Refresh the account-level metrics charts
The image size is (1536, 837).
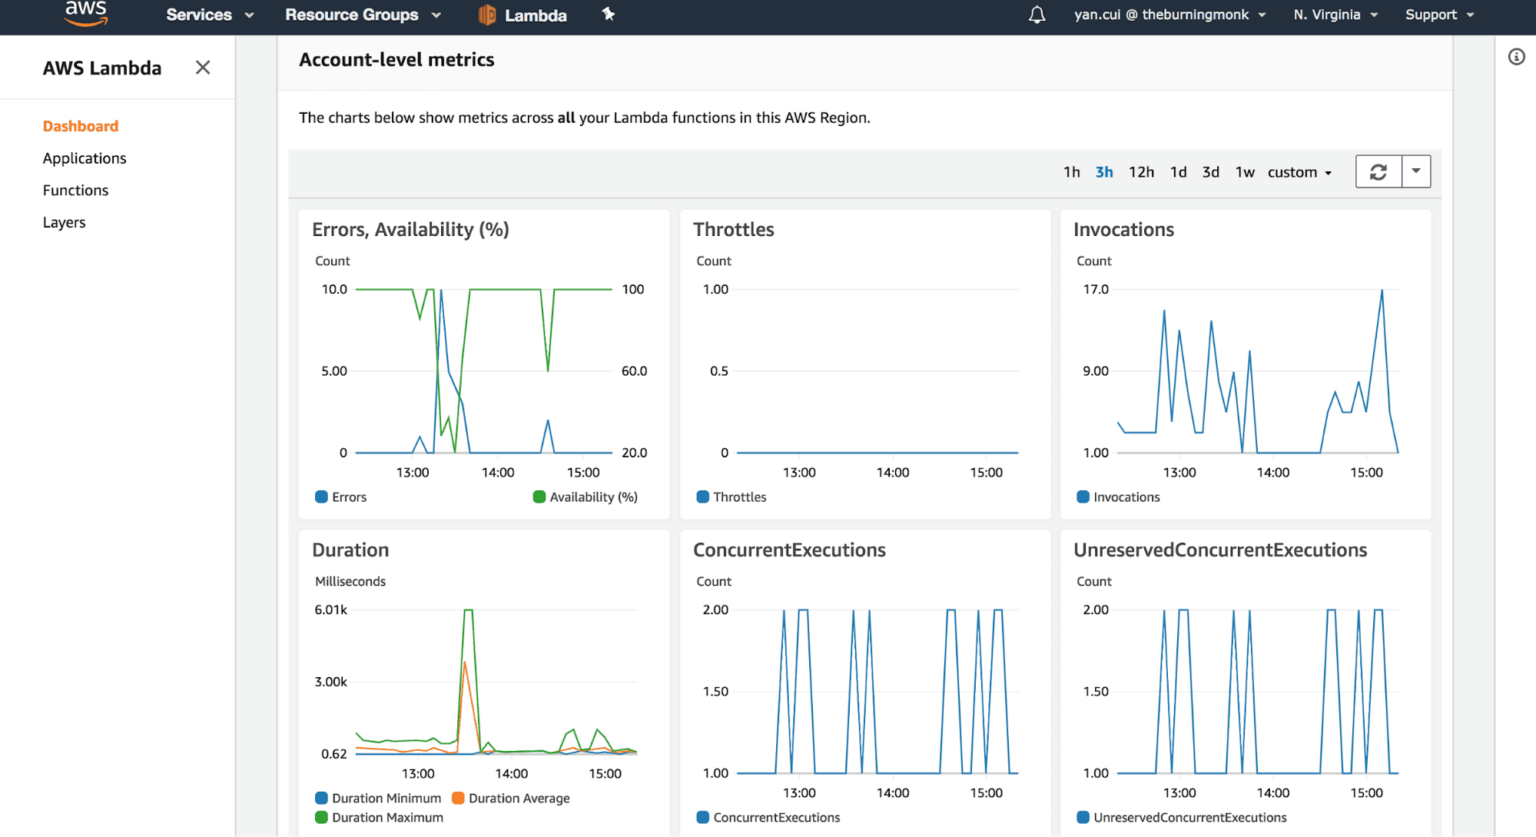[x=1379, y=171]
